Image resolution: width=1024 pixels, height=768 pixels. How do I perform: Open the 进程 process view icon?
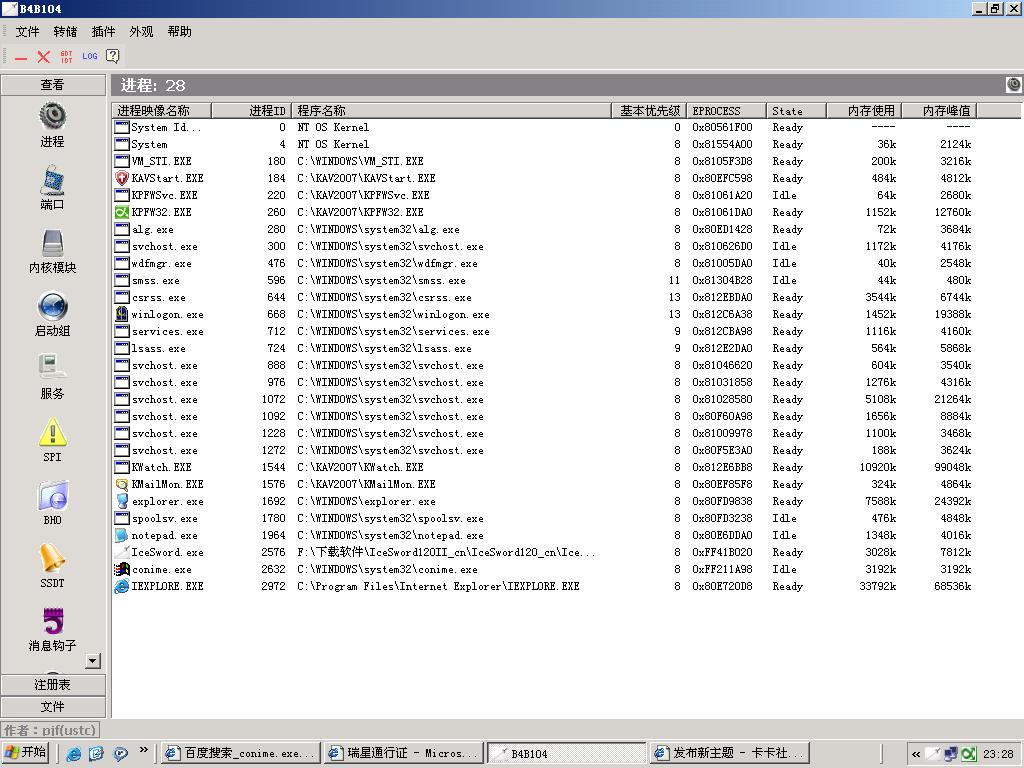tap(52, 117)
